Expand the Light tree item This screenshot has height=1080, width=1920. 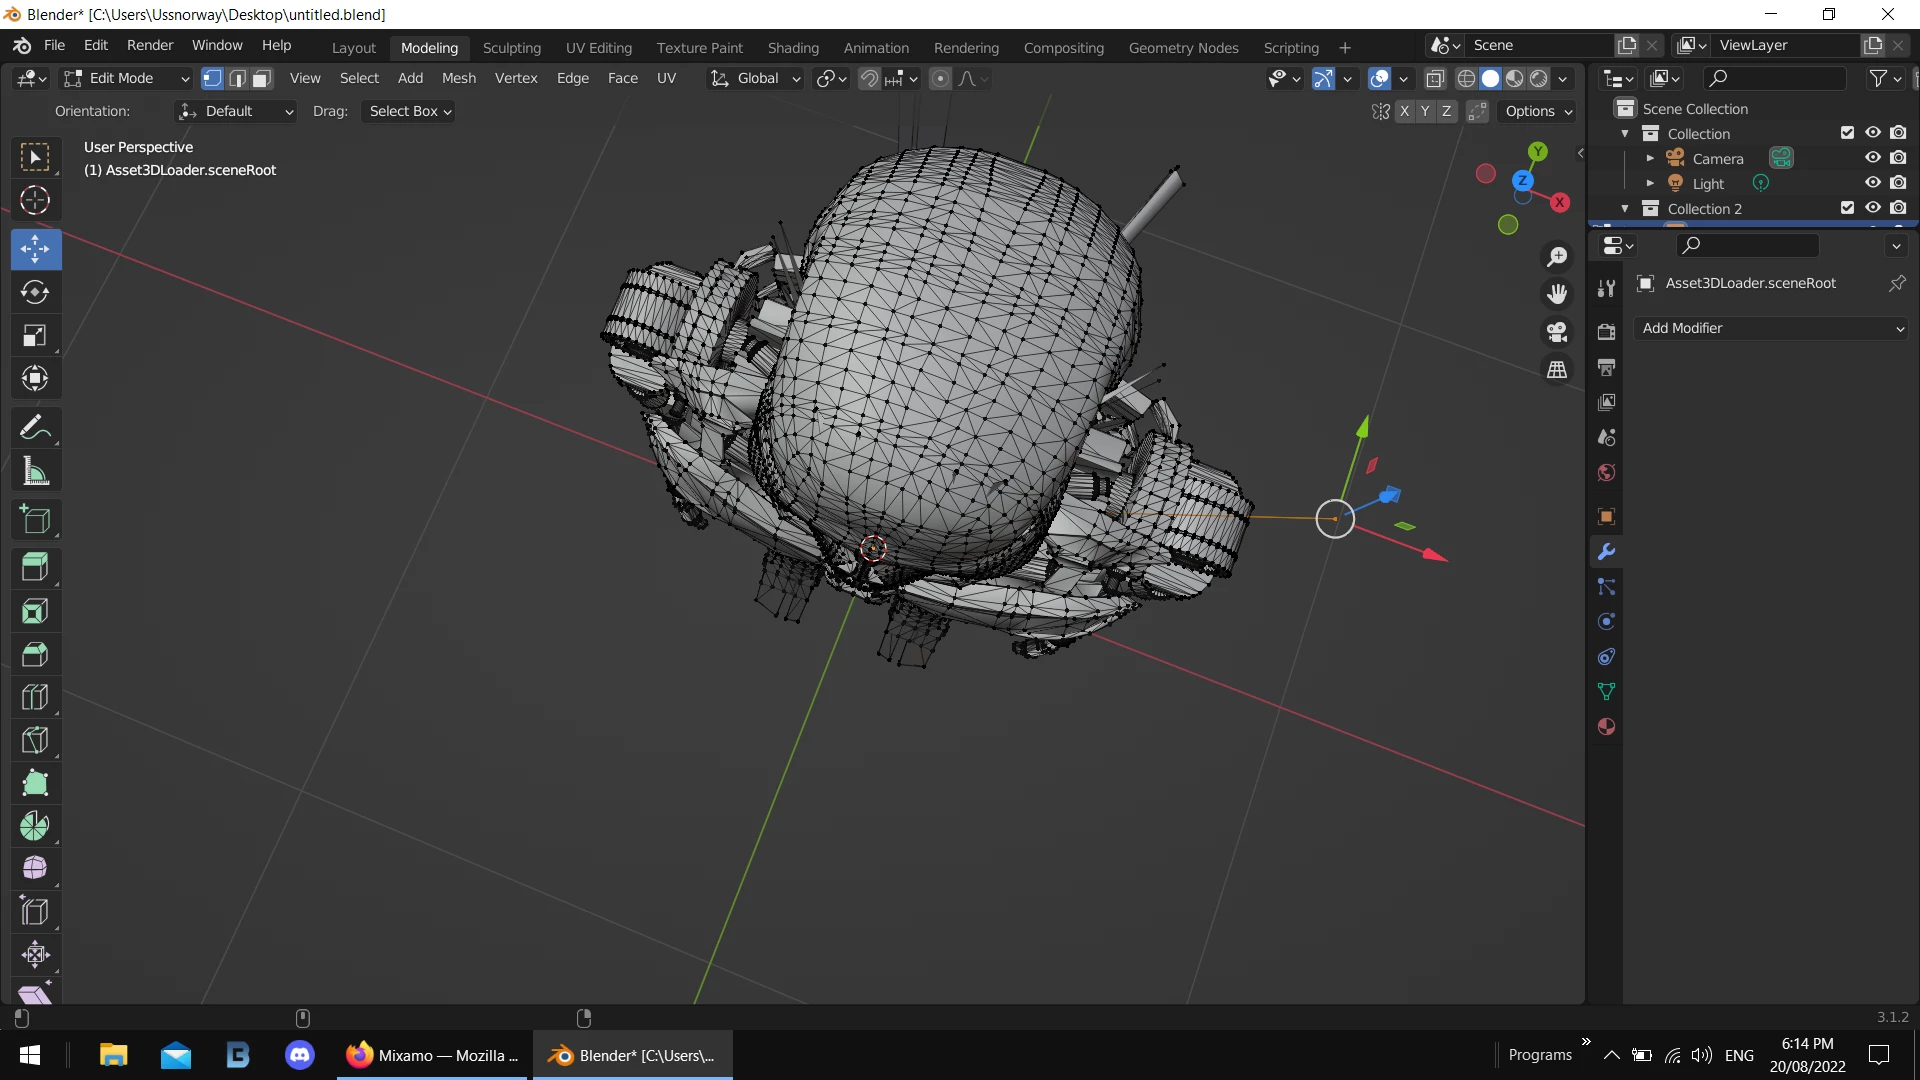(x=1650, y=184)
